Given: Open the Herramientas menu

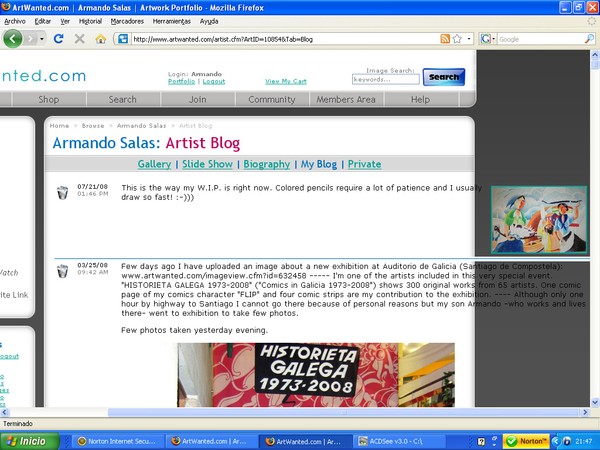Looking at the screenshot, I should [x=171, y=21].
